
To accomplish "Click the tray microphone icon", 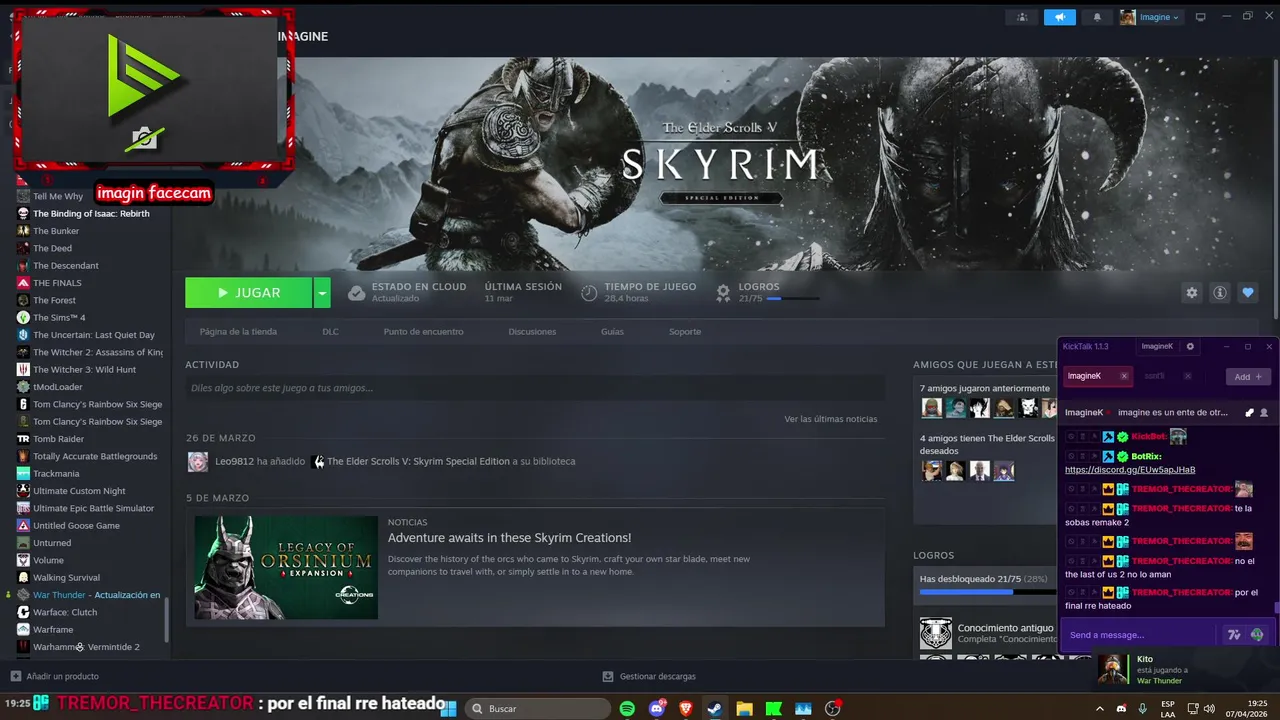I will coord(1143,708).
